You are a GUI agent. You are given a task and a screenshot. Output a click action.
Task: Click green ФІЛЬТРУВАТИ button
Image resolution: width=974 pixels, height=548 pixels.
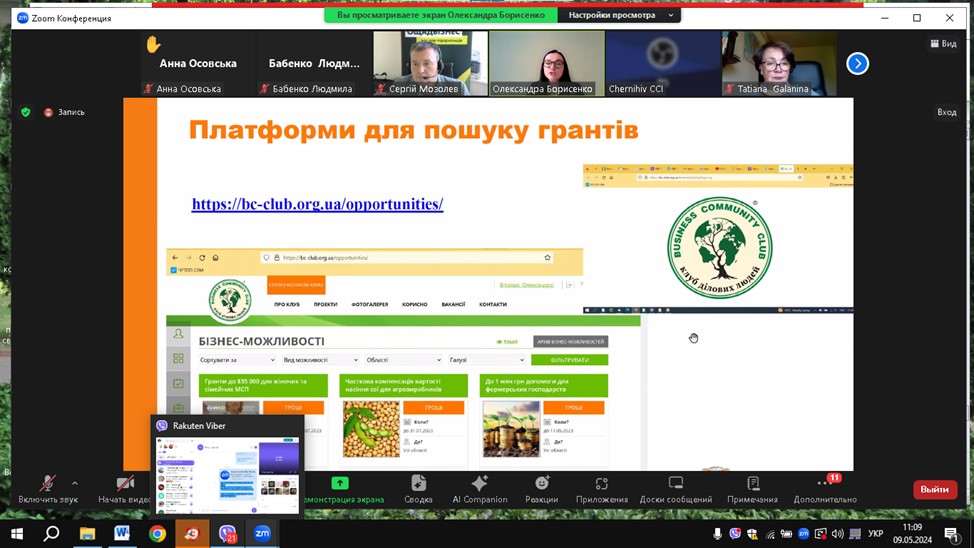point(570,360)
